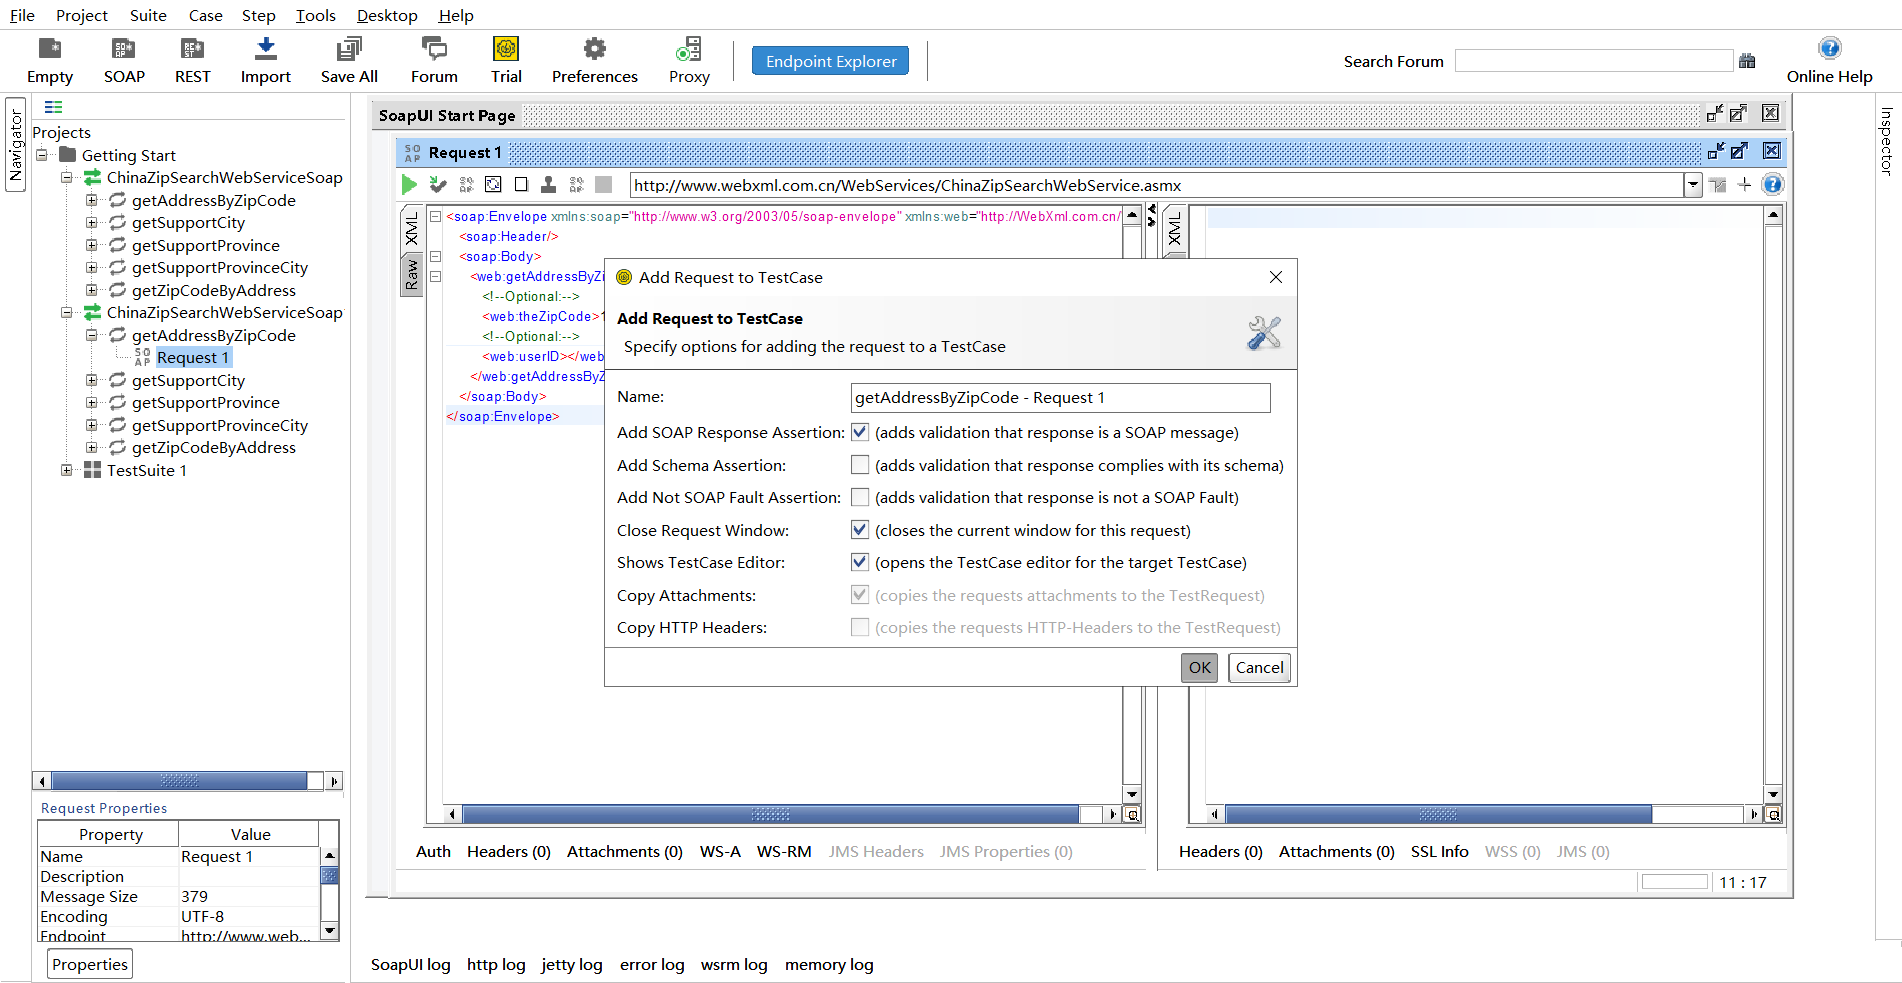Image resolution: width=1902 pixels, height=983 pixels.
Task: Enable Add Schema Assertion checkbox
Action: (860, 465)
